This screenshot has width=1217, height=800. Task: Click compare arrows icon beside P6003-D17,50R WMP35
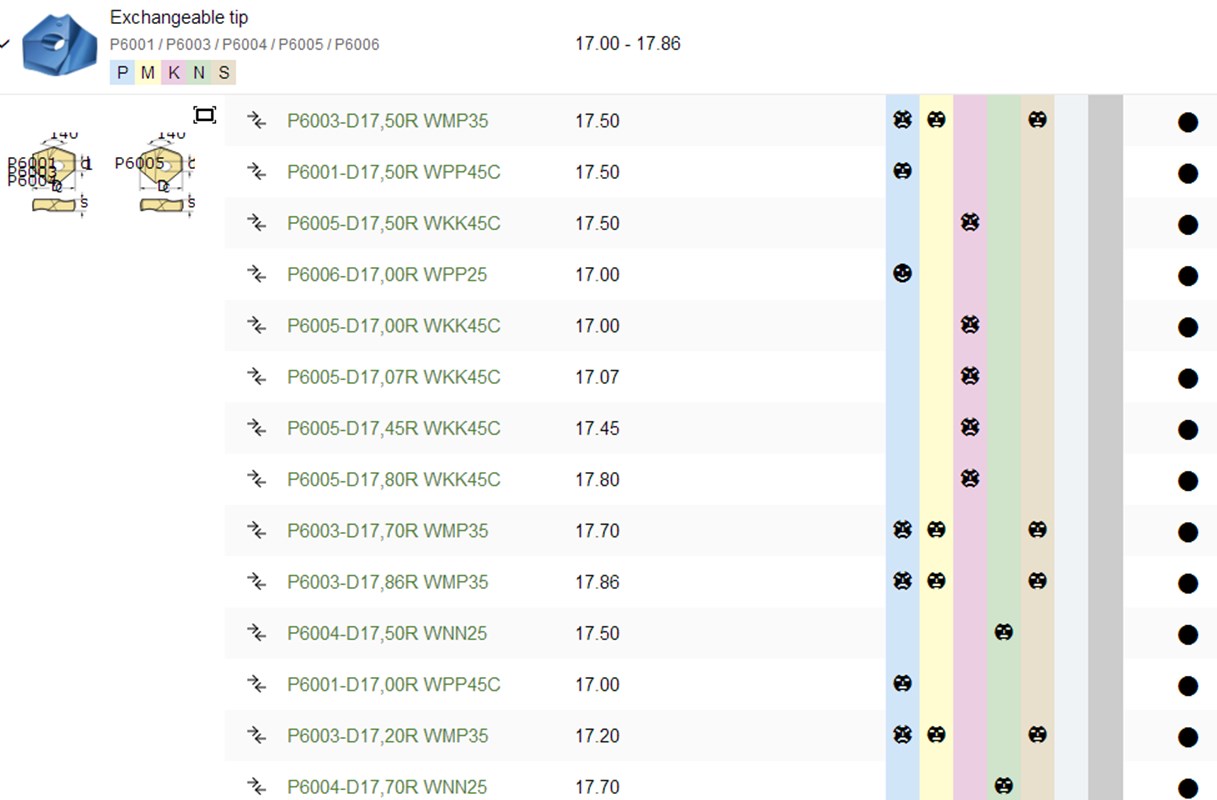pos(257,121)
